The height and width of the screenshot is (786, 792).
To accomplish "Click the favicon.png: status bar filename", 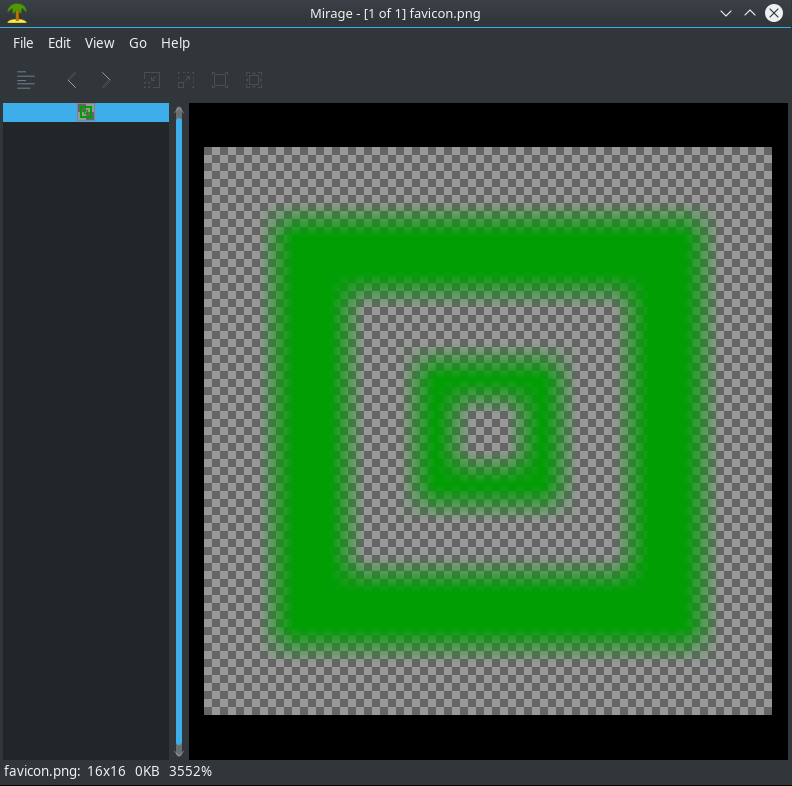I will tap(42, 771).
